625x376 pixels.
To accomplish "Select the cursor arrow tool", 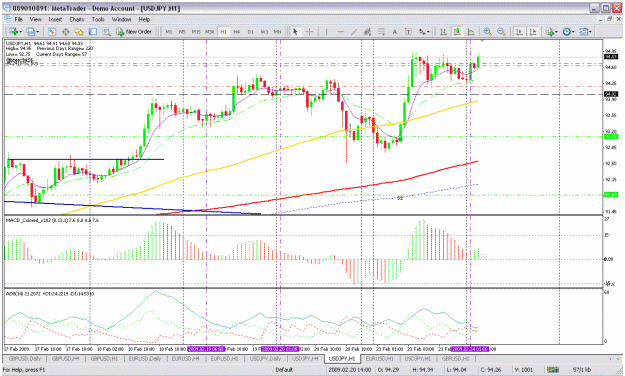I will 295,31.
